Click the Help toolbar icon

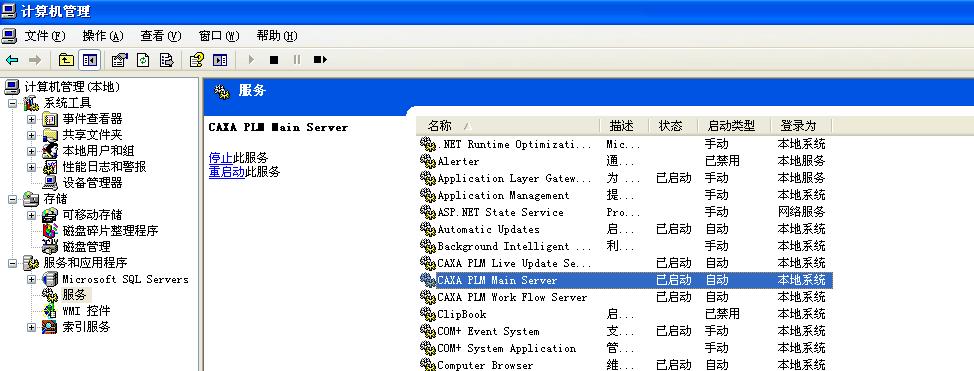[x=197, y=60]
